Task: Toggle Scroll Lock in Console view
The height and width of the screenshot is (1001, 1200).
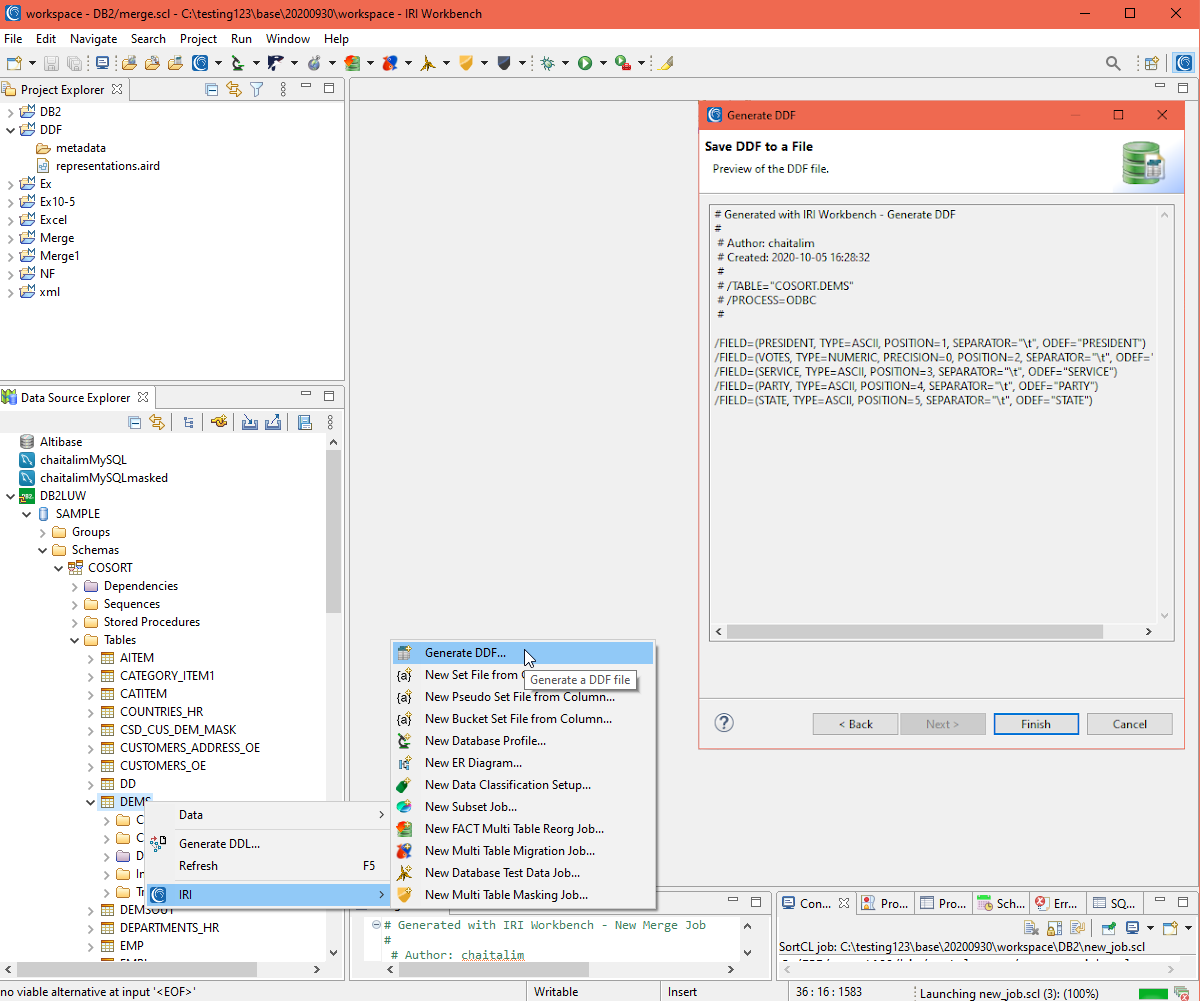Action: 1054,928
